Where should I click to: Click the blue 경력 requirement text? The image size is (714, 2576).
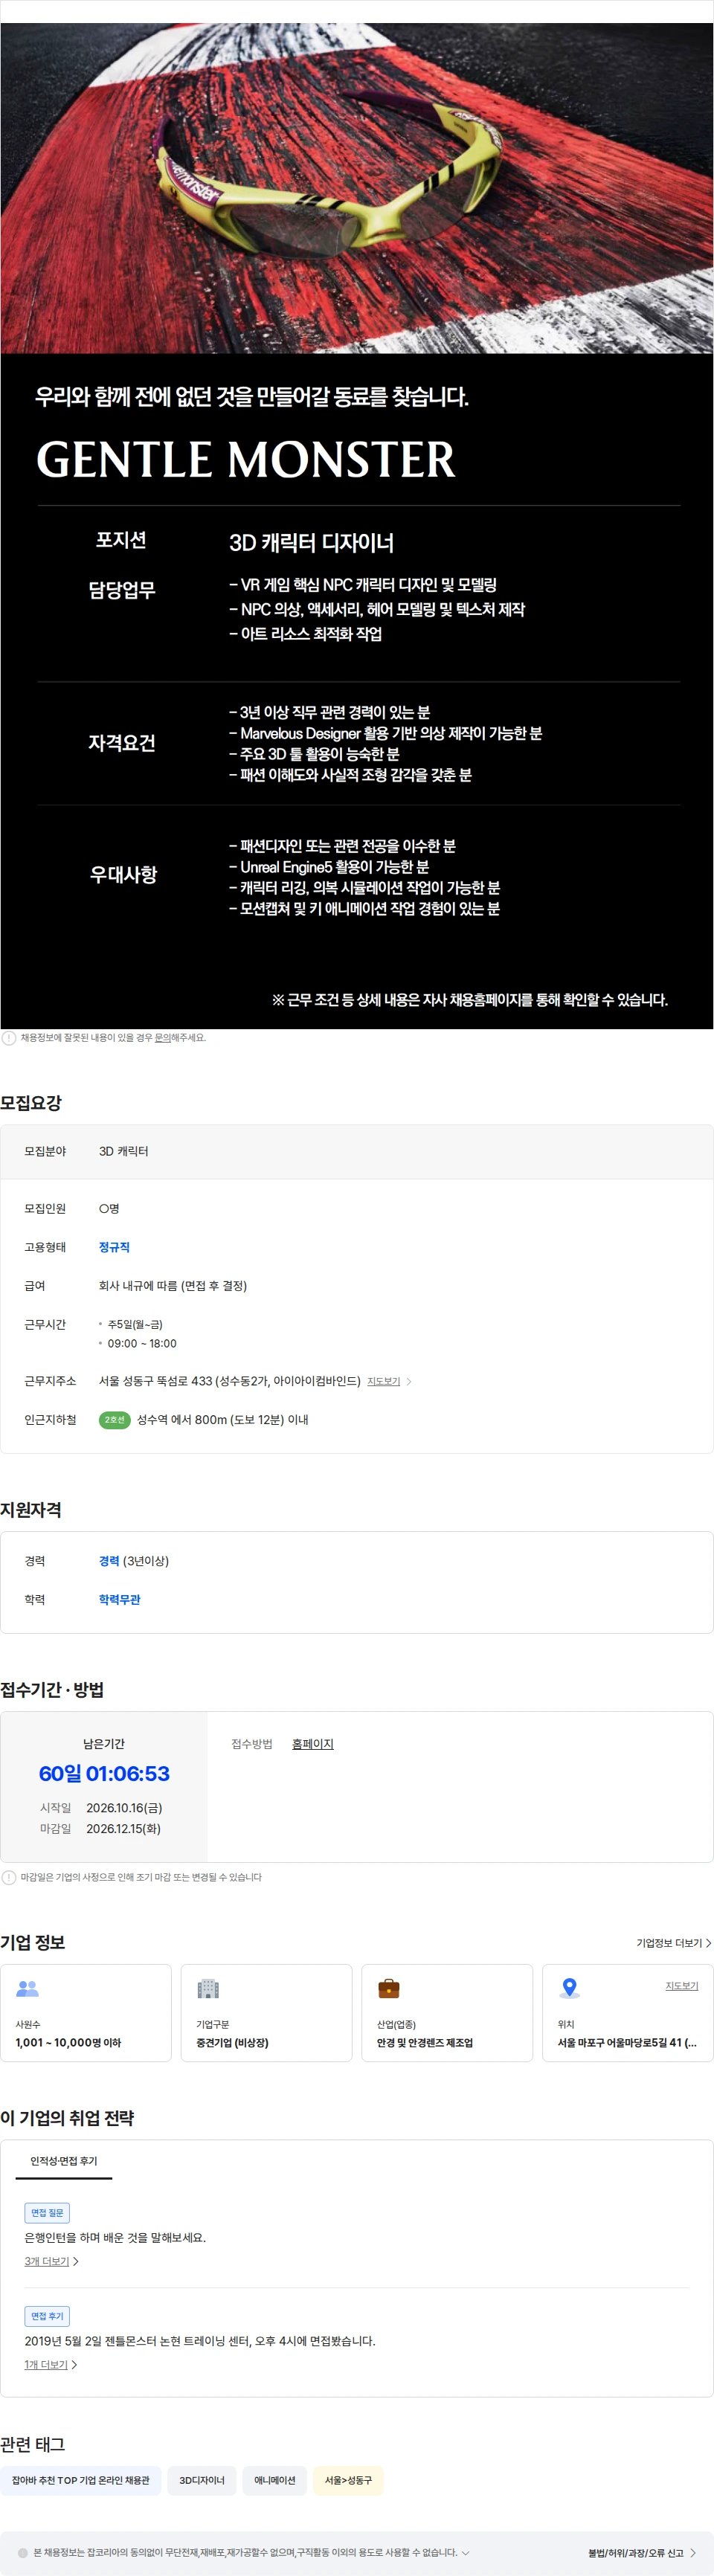[109, 1561]
